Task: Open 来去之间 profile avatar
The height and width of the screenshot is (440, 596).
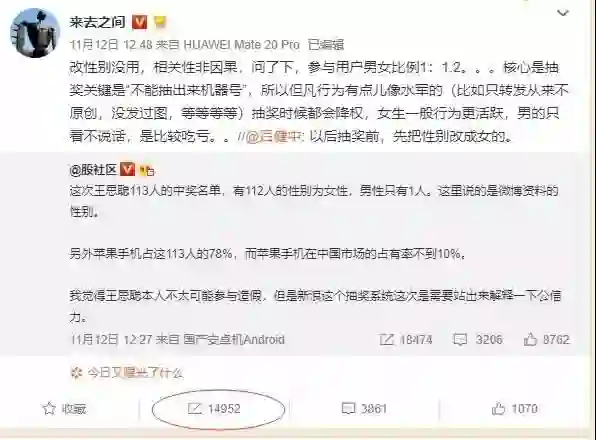Action: pos(35,33)
